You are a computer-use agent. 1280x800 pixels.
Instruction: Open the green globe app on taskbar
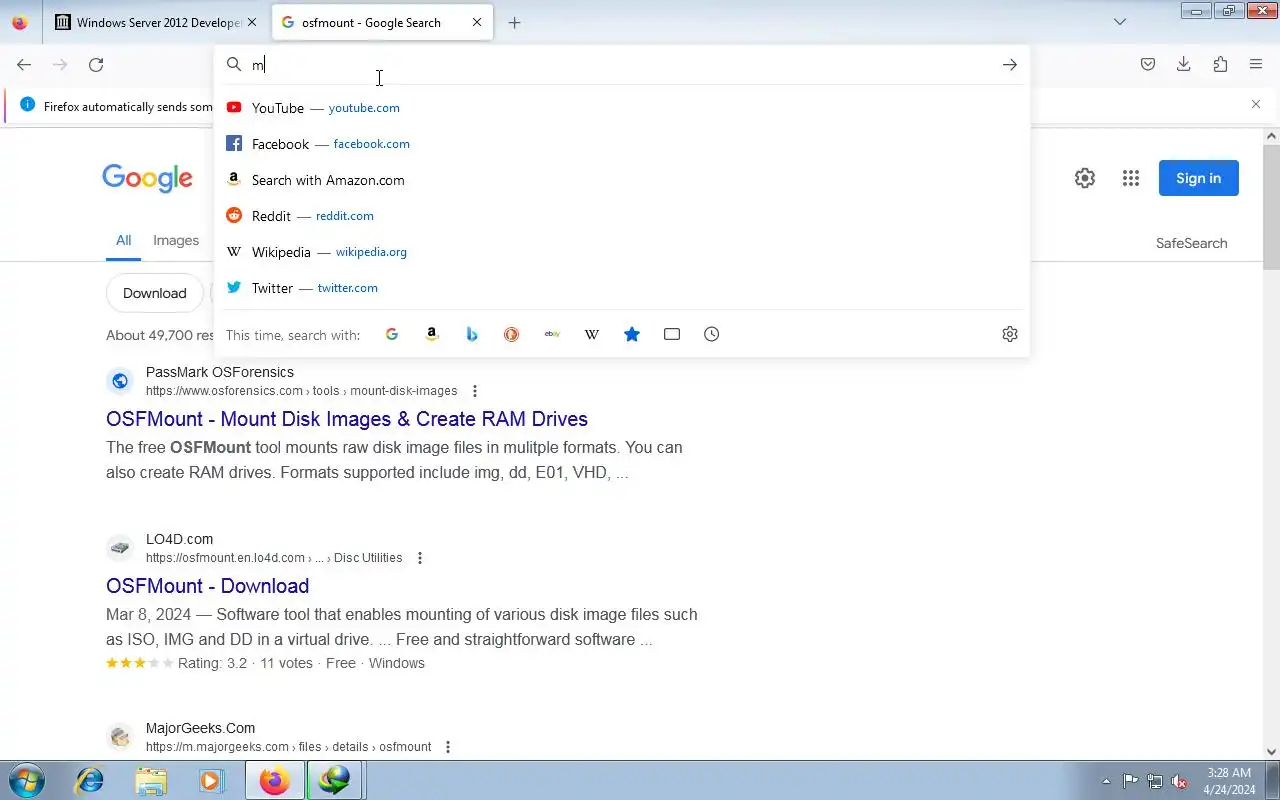334,780
